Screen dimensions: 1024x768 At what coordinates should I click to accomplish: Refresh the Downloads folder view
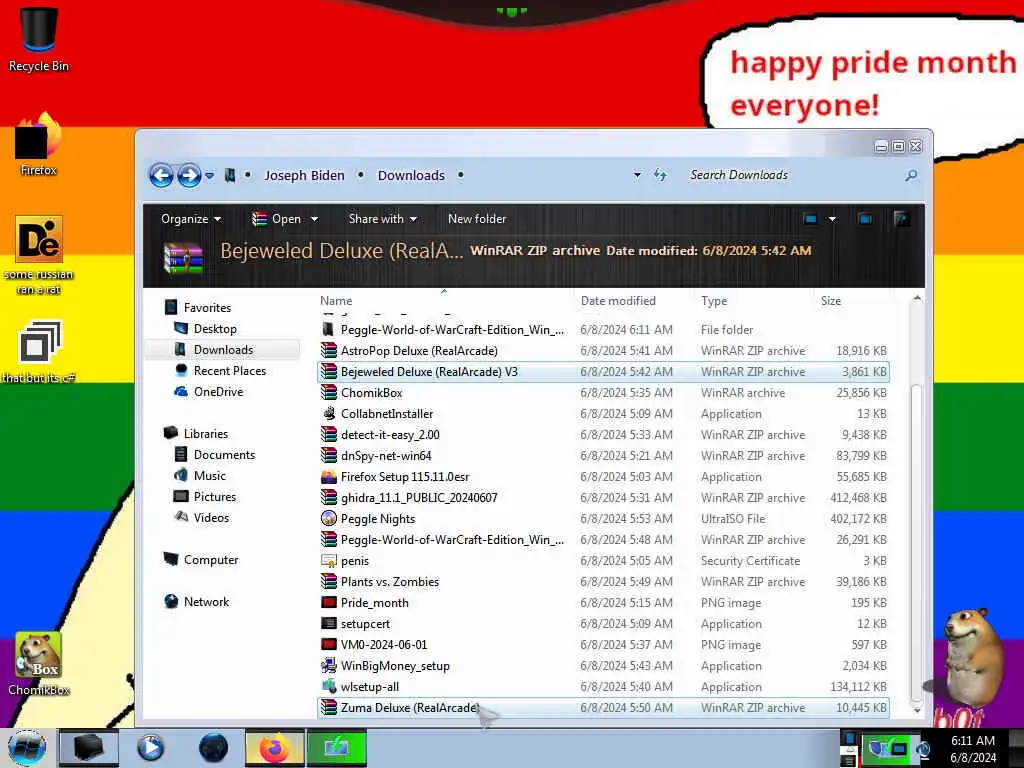point(660,175)
